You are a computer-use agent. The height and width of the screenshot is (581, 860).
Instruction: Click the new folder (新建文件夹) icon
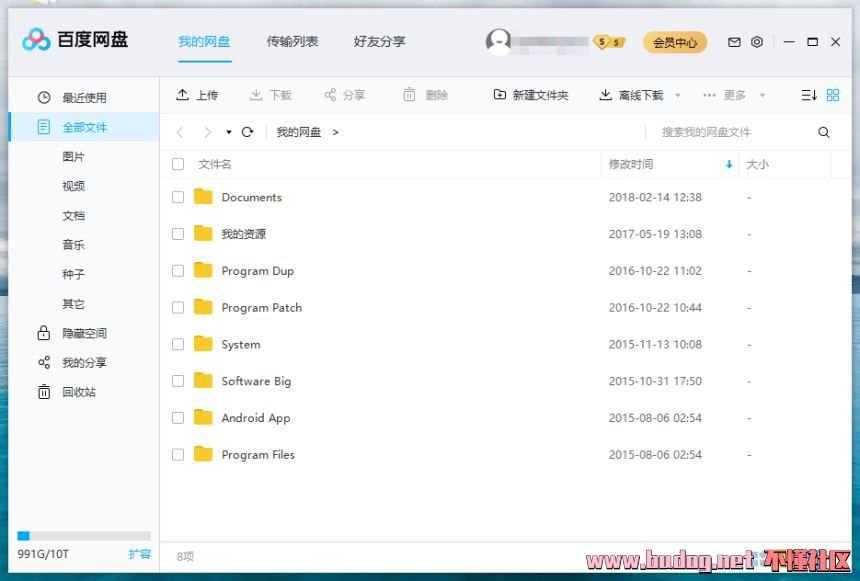tap(500, 95)
